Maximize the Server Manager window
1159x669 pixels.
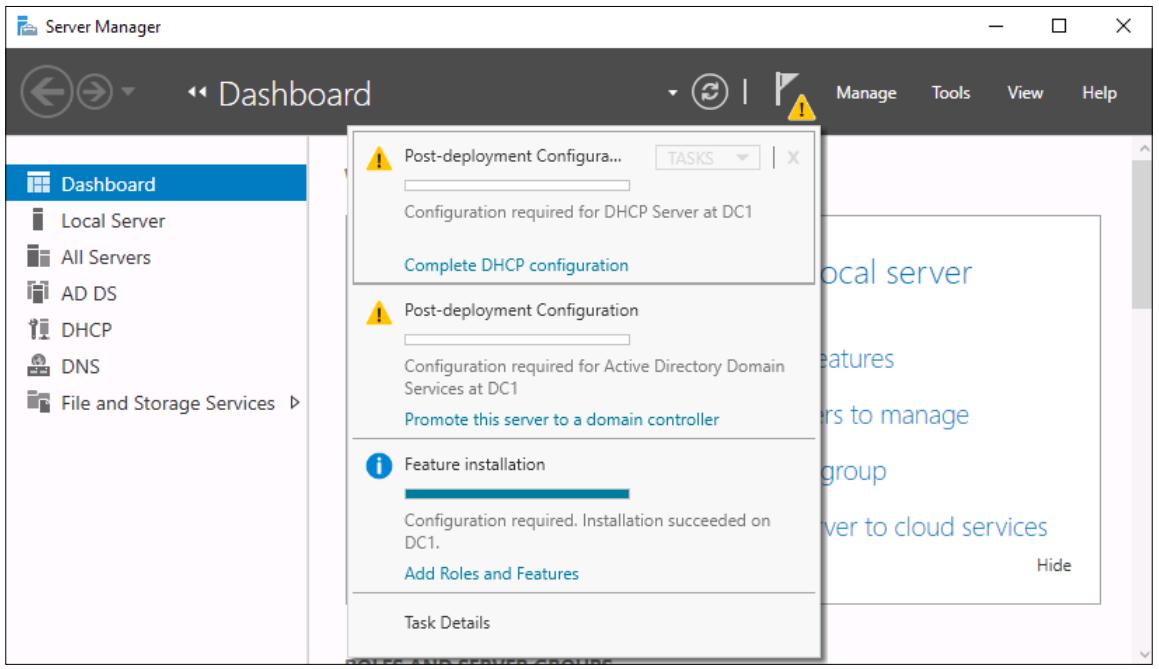(x=1059, y=27)
